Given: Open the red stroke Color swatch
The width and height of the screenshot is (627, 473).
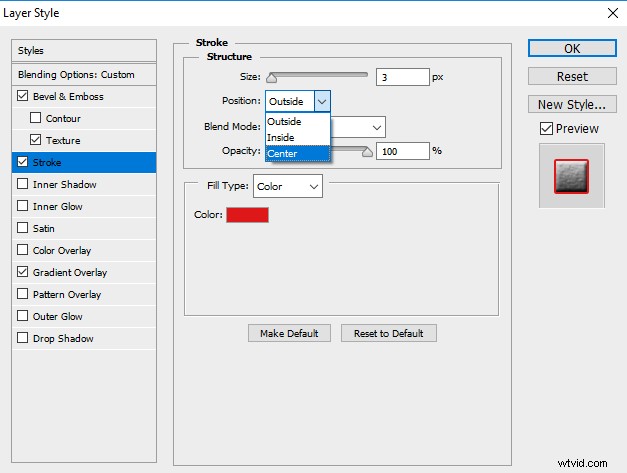Looking at the screenshot, I should point(248,215).
